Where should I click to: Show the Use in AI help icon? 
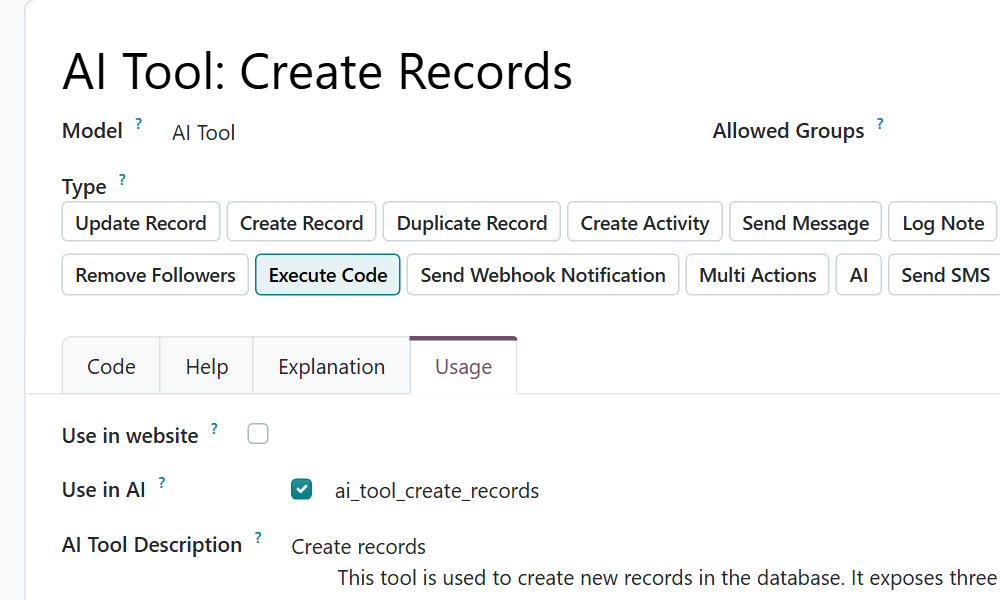click(161, 483)
